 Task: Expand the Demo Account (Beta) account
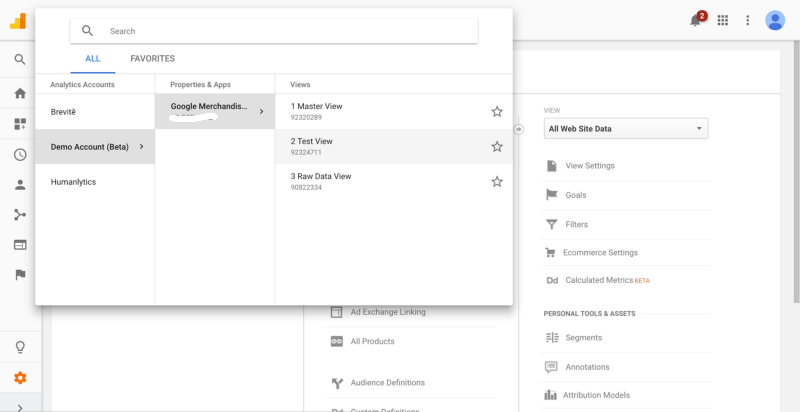point(95,147)
